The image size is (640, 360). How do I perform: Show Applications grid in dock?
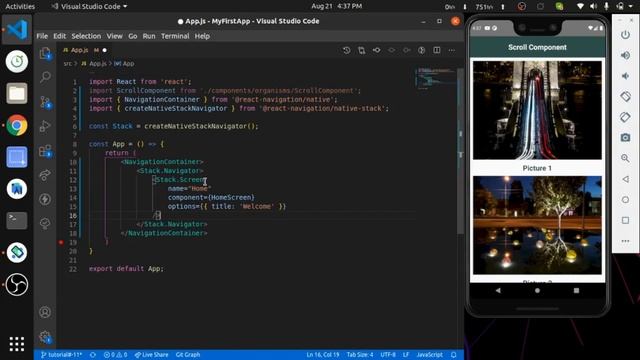coord(17,344)
